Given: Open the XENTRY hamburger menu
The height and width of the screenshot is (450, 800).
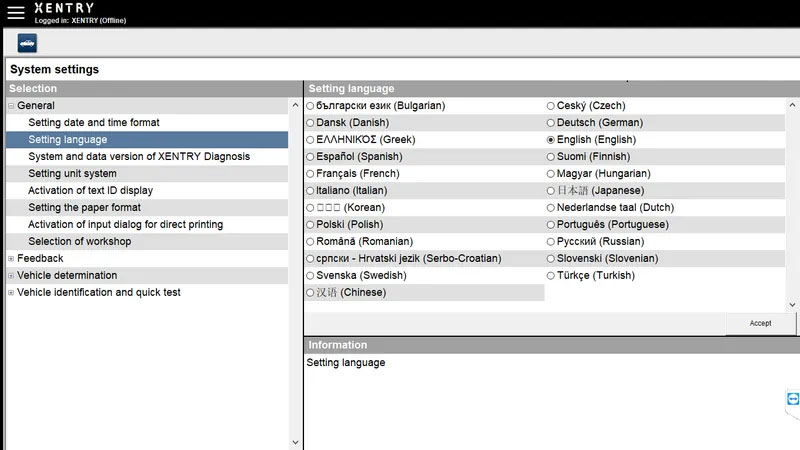Looking at the screenshot, I should pyautogui.click(x=16, y=13).
